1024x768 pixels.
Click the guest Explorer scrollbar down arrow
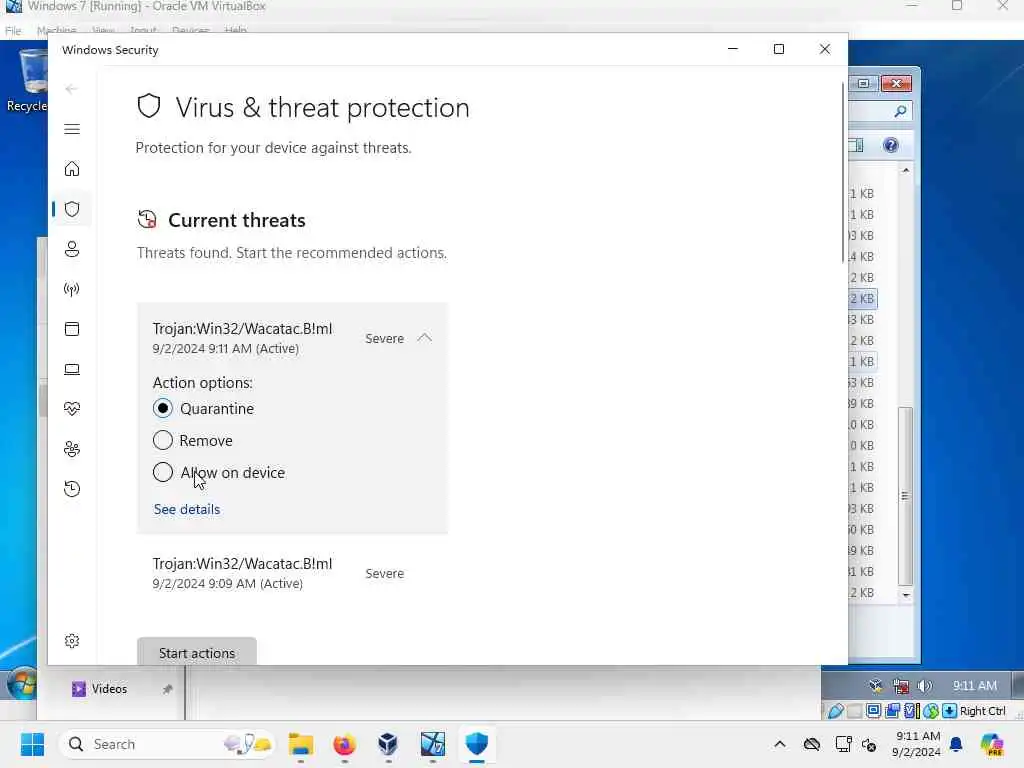point(906,595)
